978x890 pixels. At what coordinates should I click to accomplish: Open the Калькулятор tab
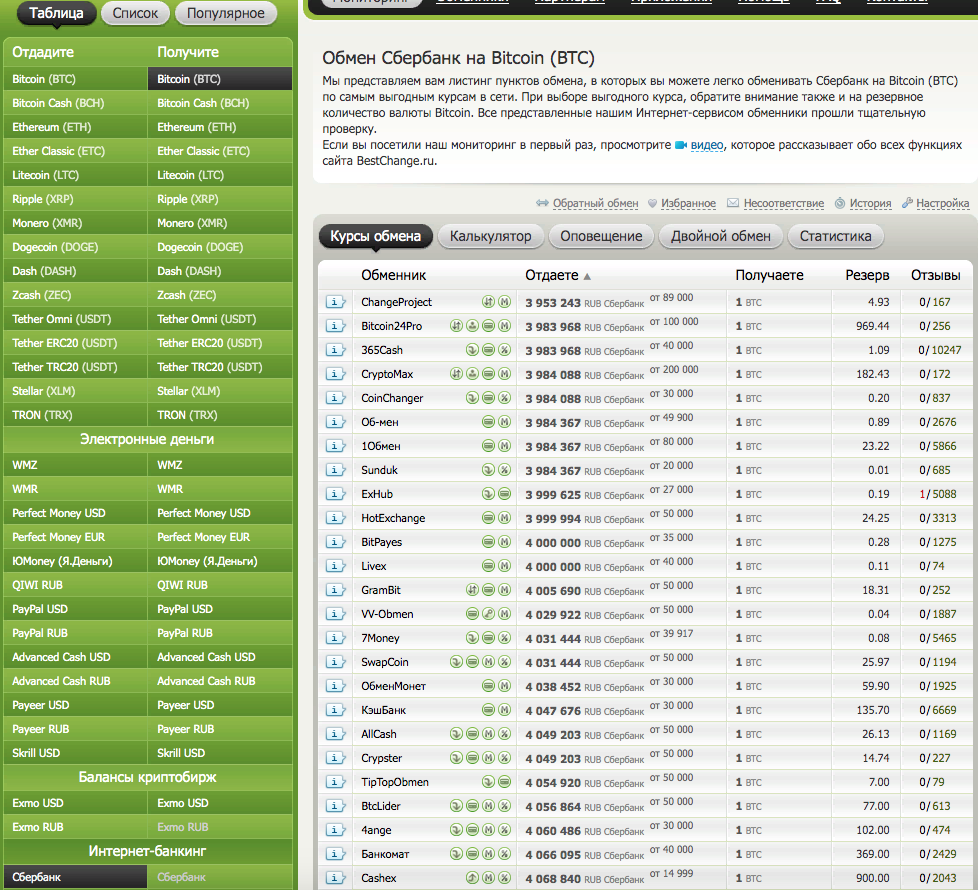(491, 236)
